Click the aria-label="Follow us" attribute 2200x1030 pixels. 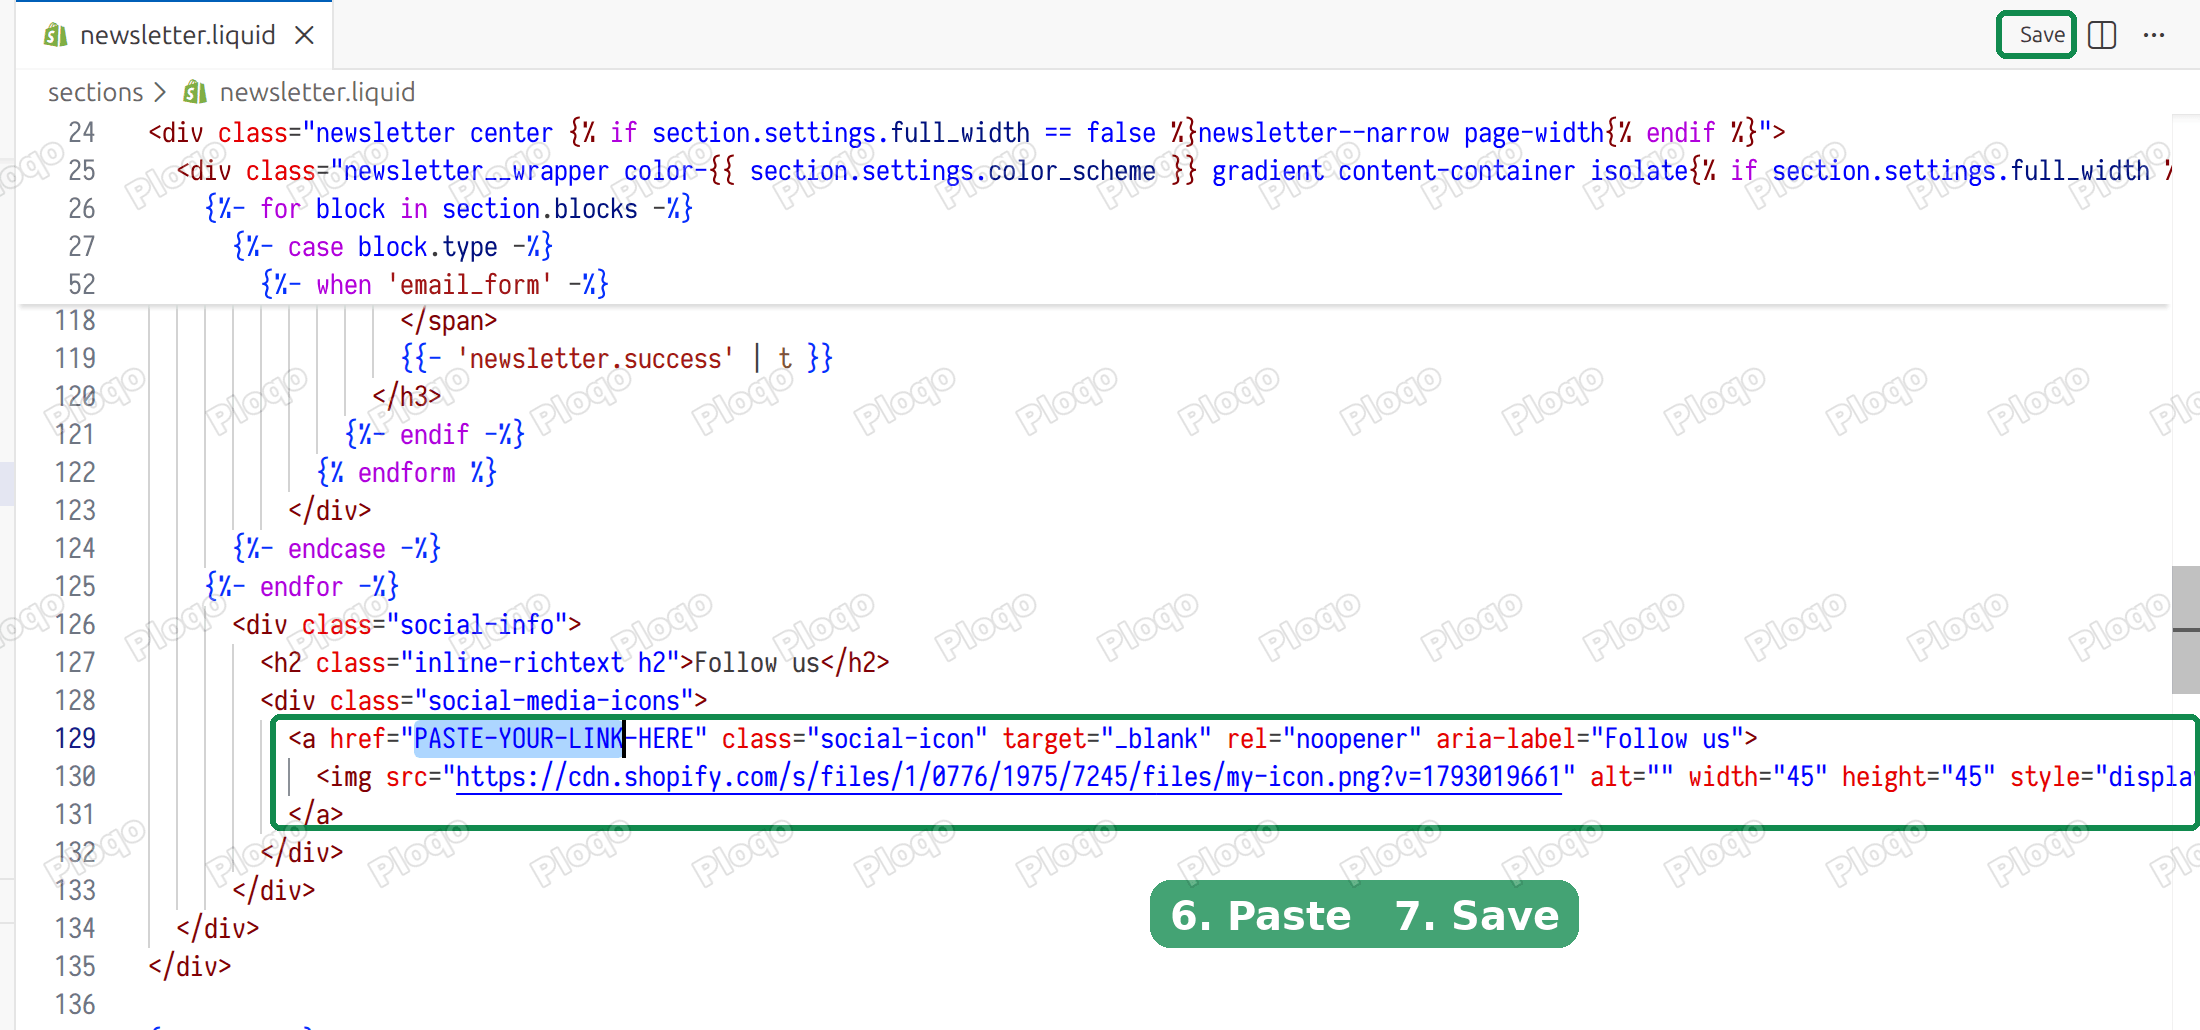[x=1589, y=739]
